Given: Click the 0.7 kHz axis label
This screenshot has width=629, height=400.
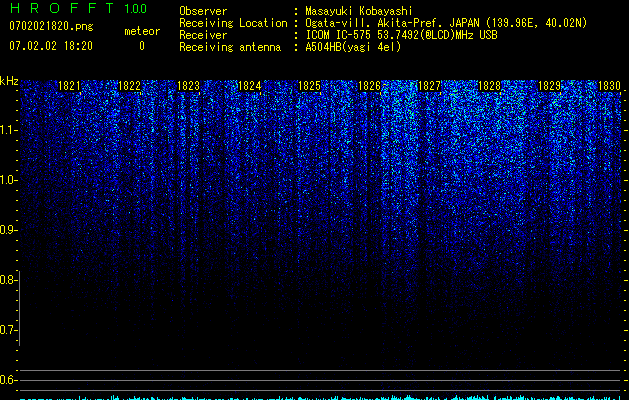Looking at the screenshot, I should 7,330.
